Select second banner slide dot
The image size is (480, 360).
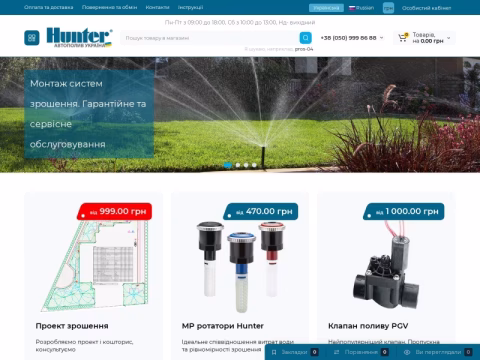point(238,165)
